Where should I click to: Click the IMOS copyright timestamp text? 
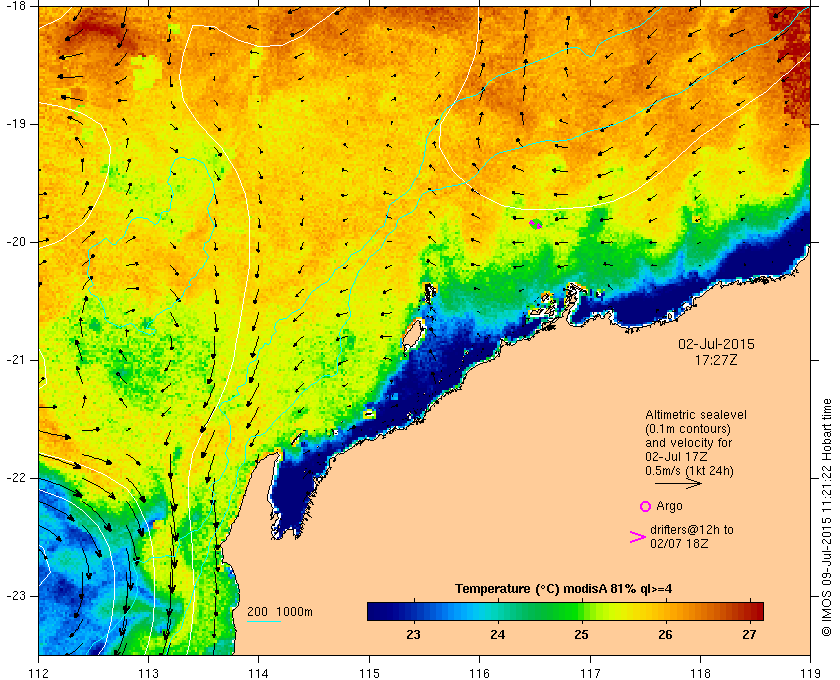pyautogui.click(x=827, y=518)
